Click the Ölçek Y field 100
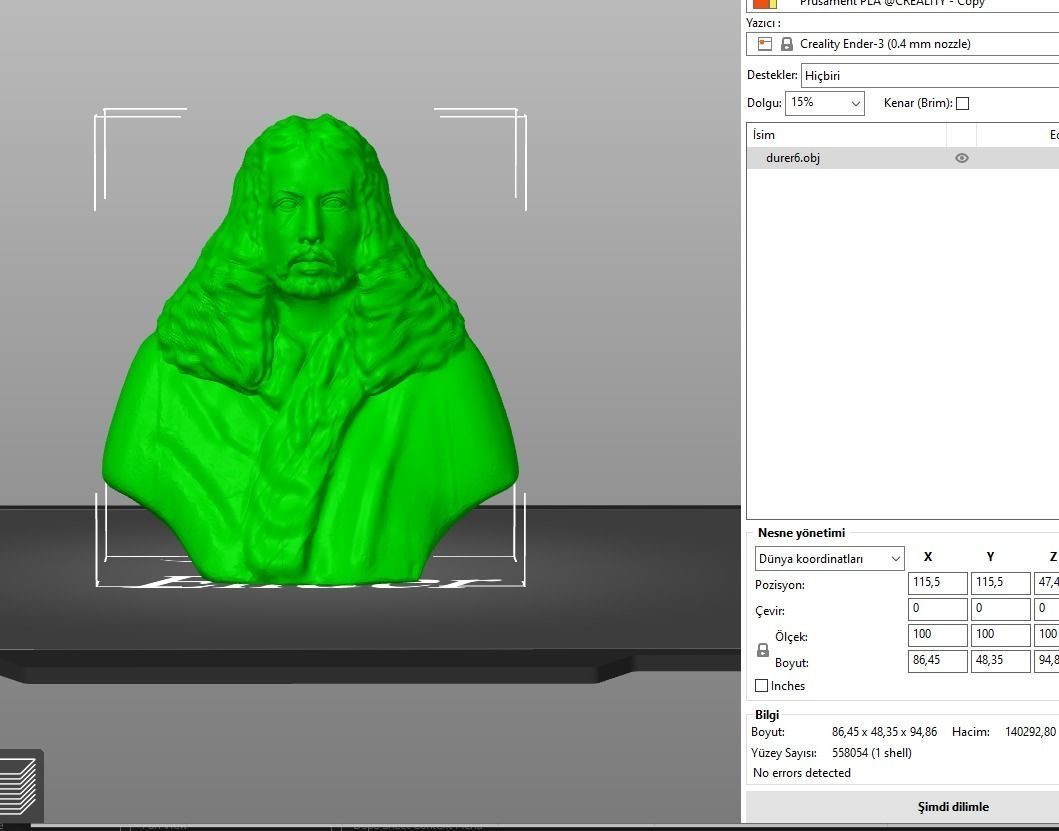This screenshot has height=831, width=1059. tap(1000, 635)
